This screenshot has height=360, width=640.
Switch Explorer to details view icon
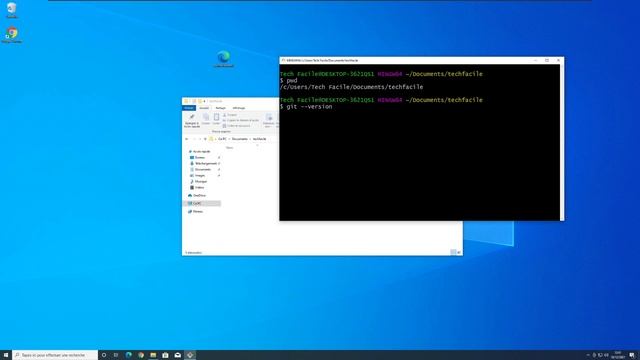453,253
